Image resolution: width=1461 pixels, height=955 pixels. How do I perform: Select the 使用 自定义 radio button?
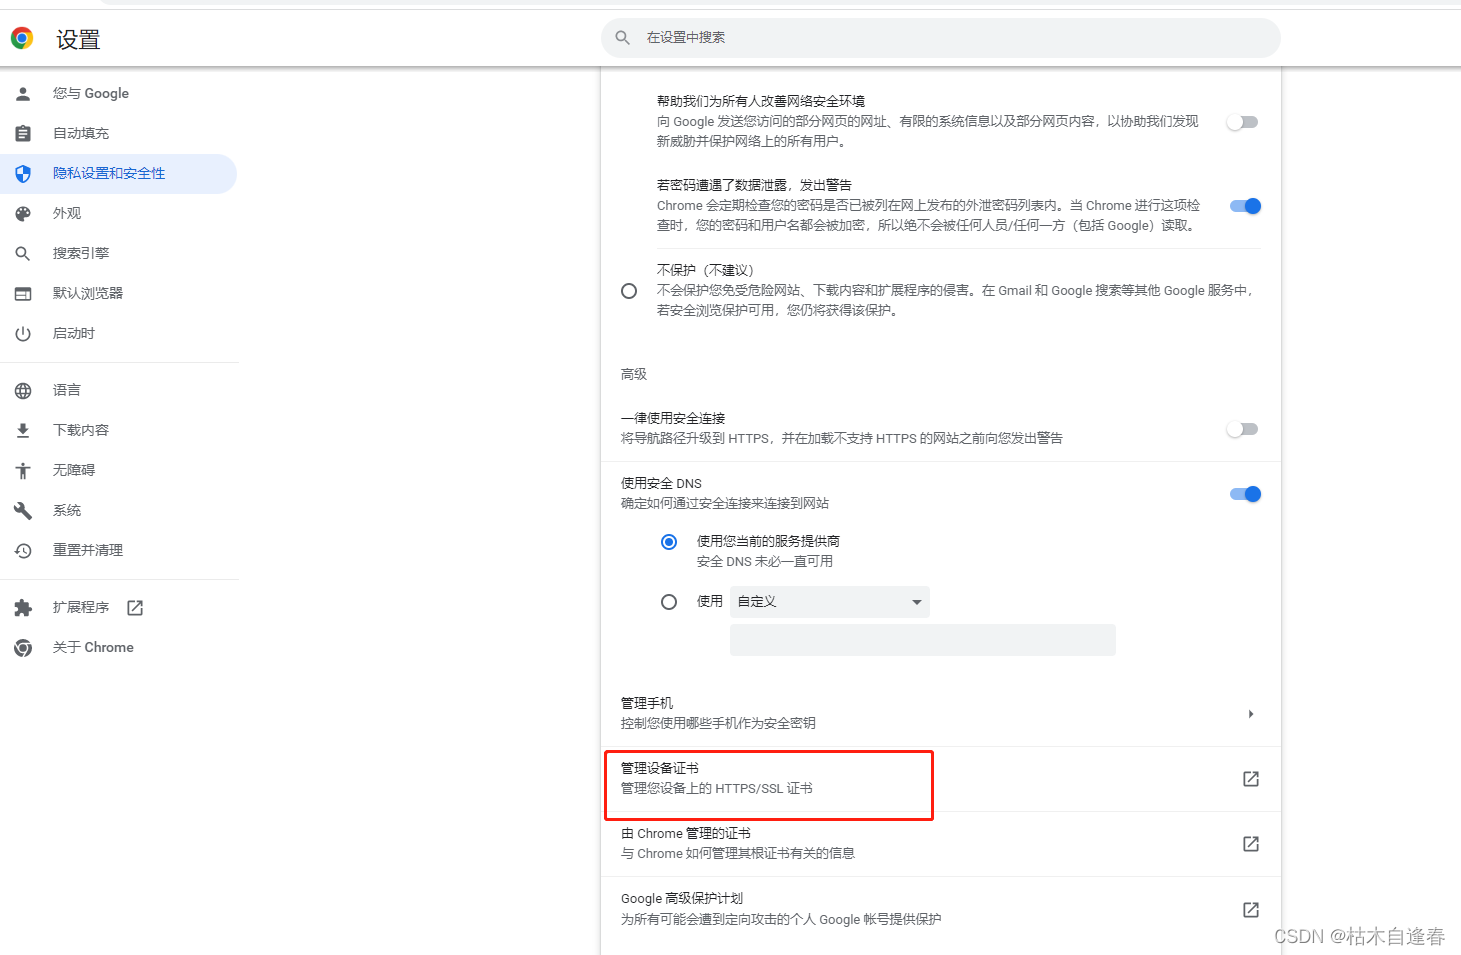669,602
